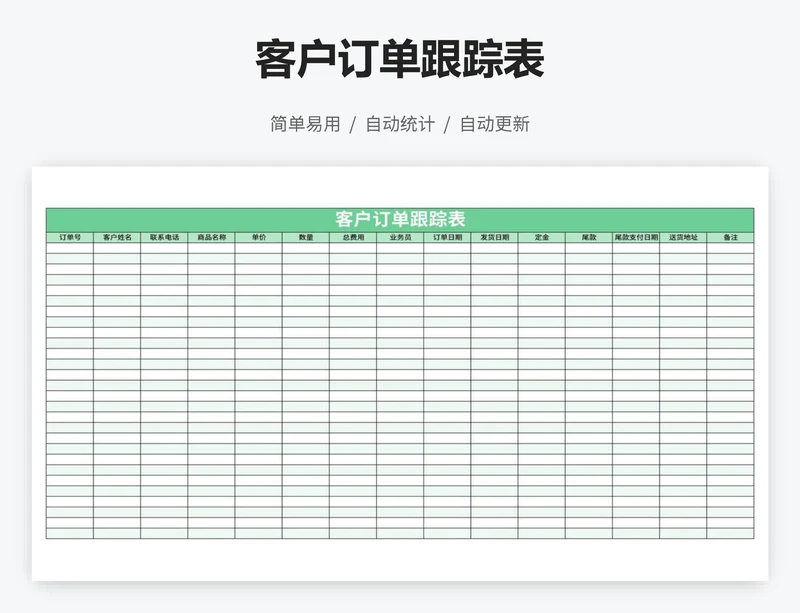800x613 pixels.
Task: Click the subtitle text 简单易用
Action: point(305,124)
